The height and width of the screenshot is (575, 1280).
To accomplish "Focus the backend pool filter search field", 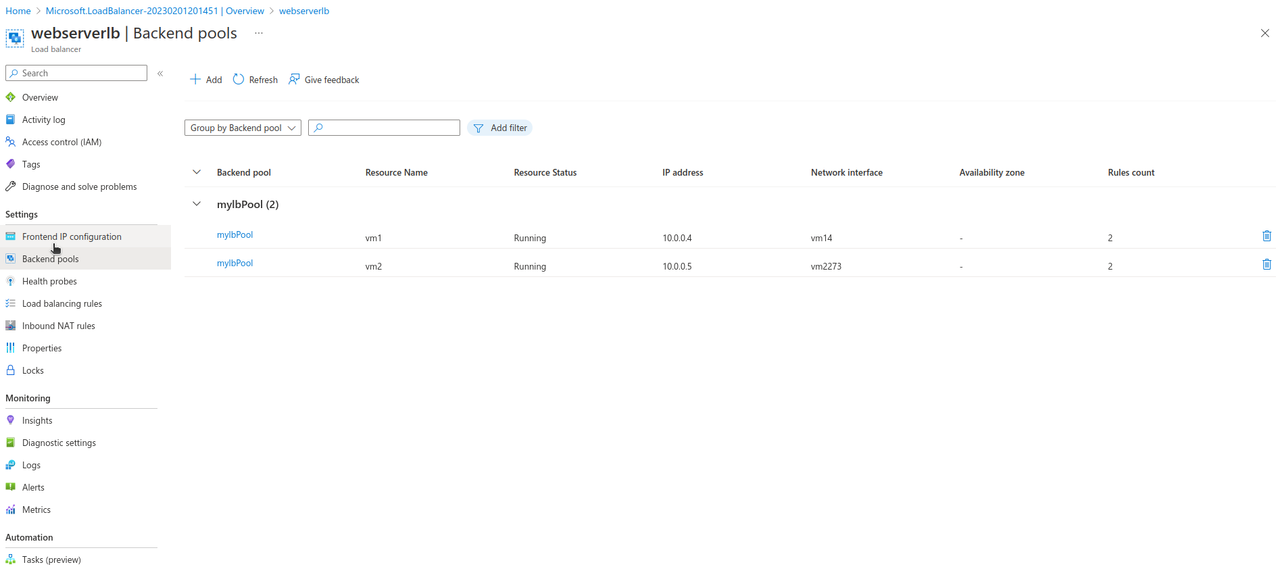I will [x=384, y=128].
